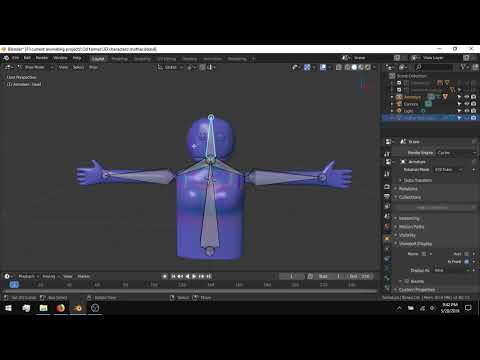
Task: Jump to the timeline start frame
Action: (x=173, y=276)
